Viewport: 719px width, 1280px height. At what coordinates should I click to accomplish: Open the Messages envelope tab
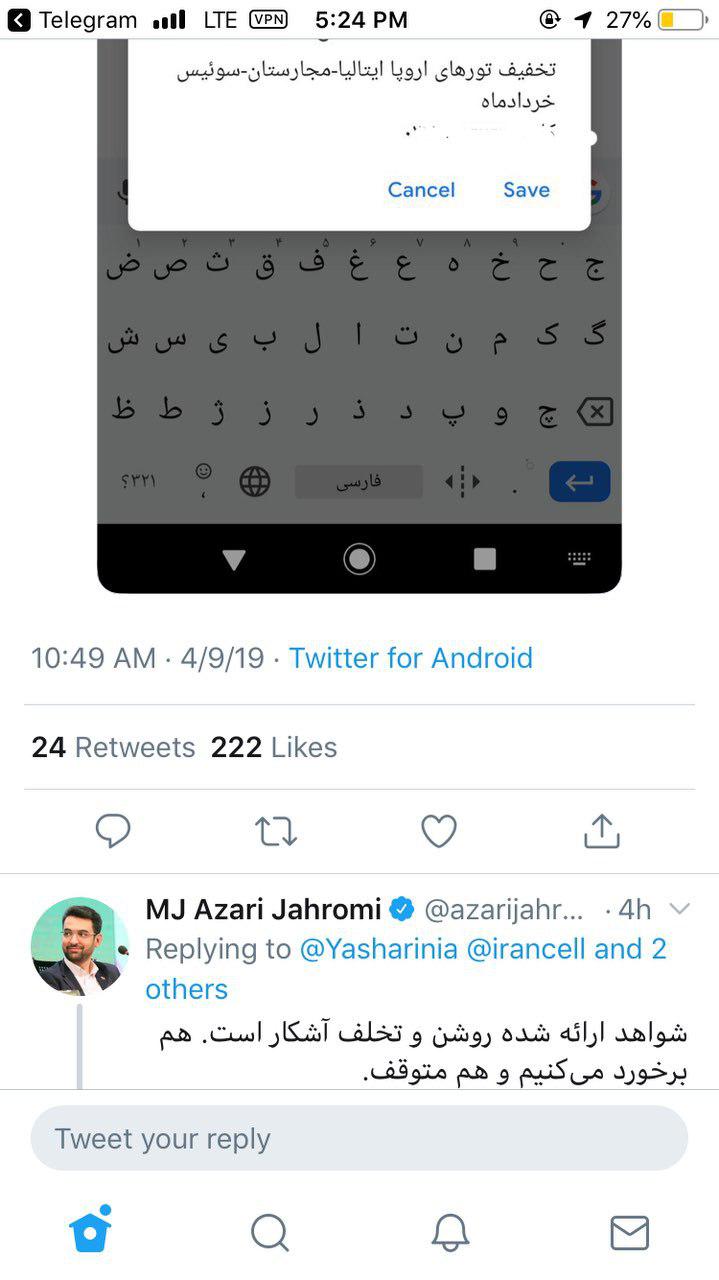pos(629,1232)
